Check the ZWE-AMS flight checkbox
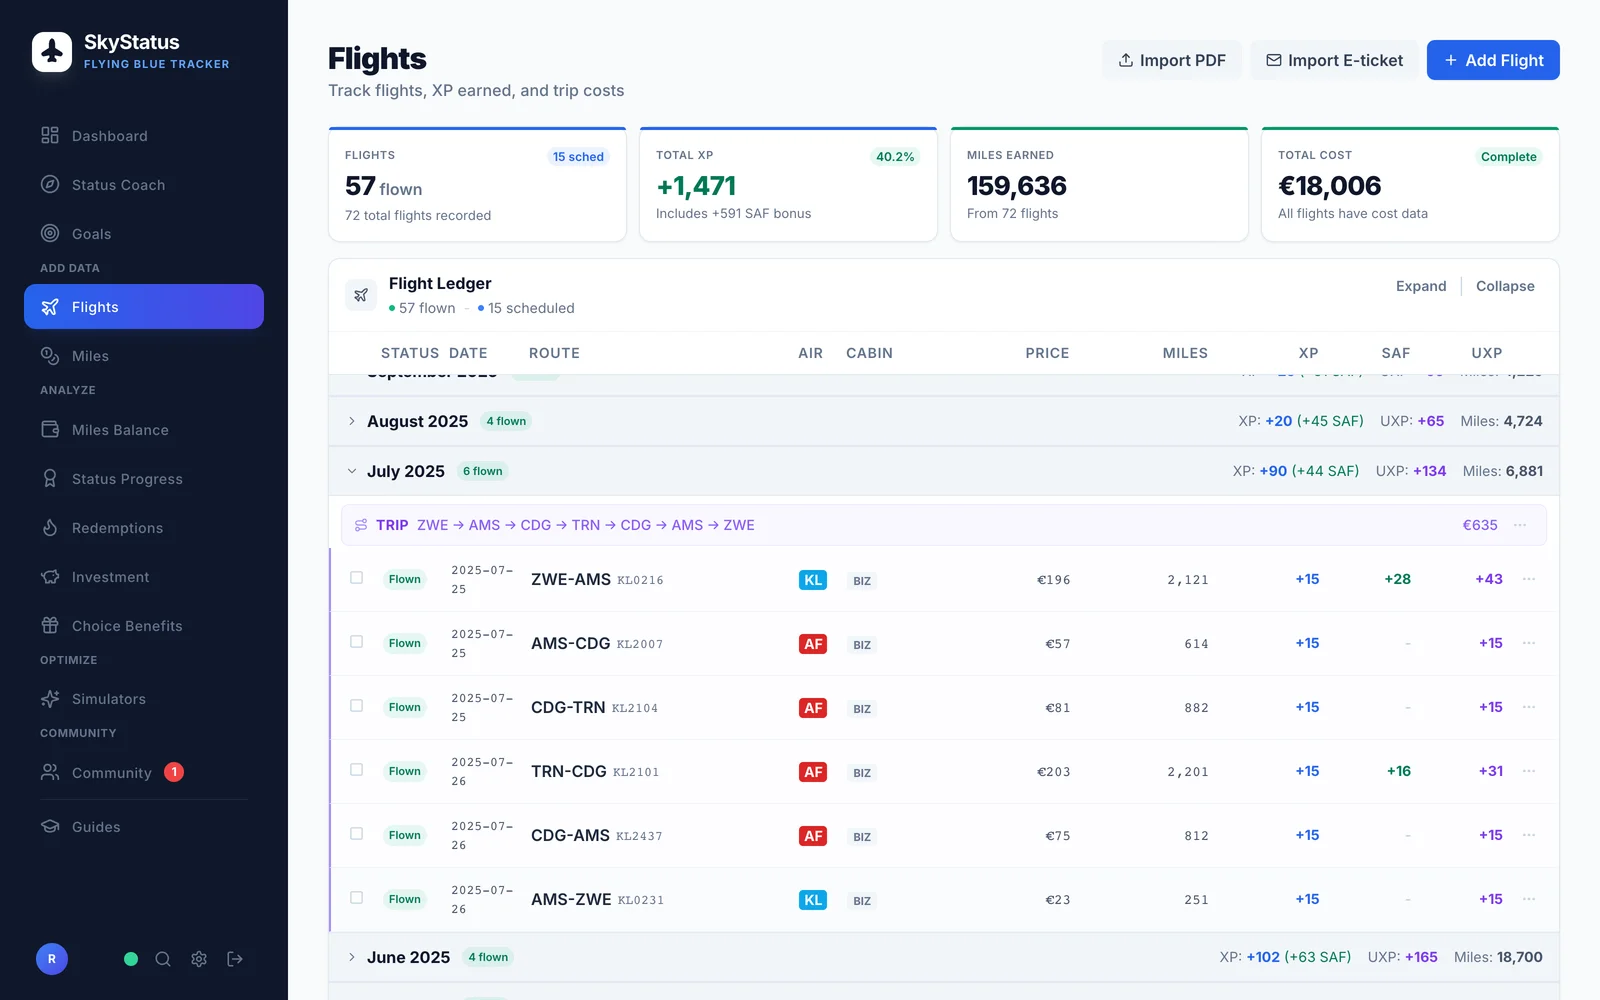Screen dimensions: 1600x1000 (356, 578)
